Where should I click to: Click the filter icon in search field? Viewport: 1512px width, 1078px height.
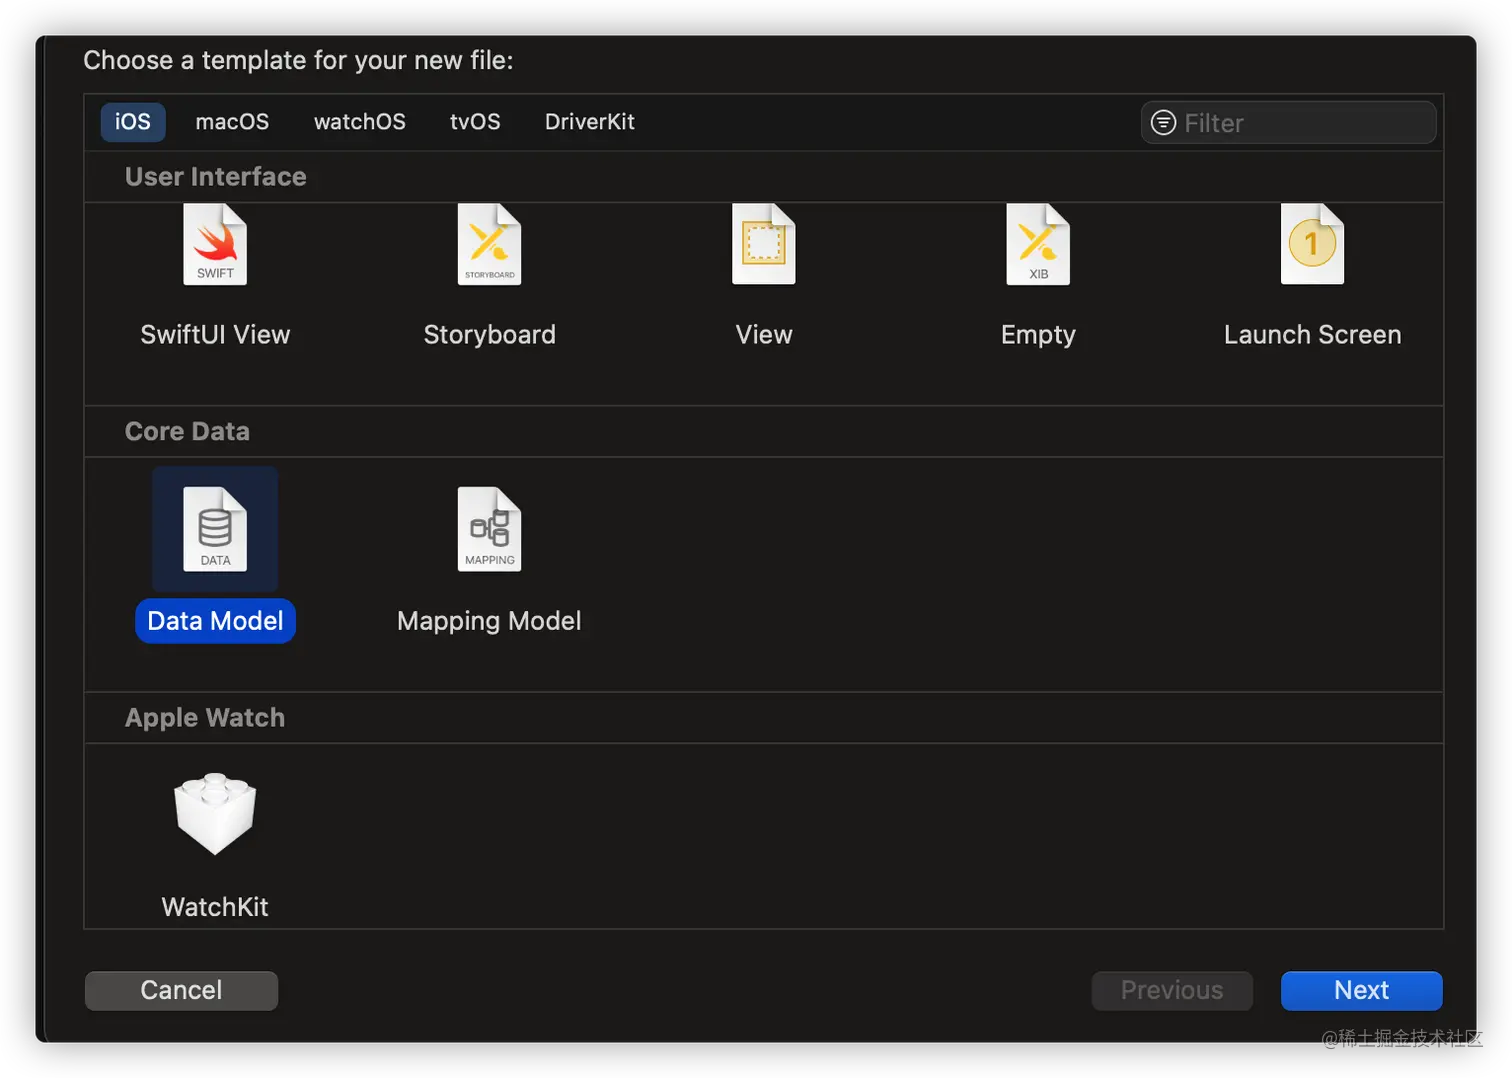coord(1163,123)
